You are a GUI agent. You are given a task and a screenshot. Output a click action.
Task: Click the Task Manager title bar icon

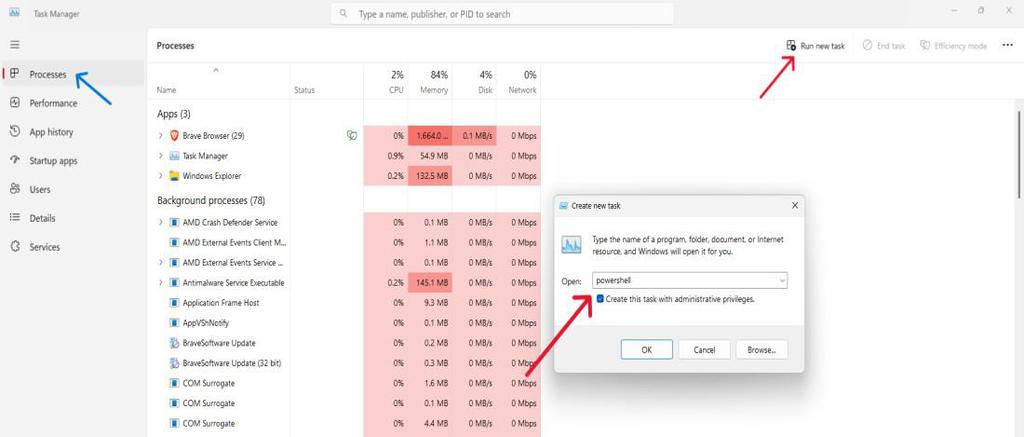click(14, 13)
